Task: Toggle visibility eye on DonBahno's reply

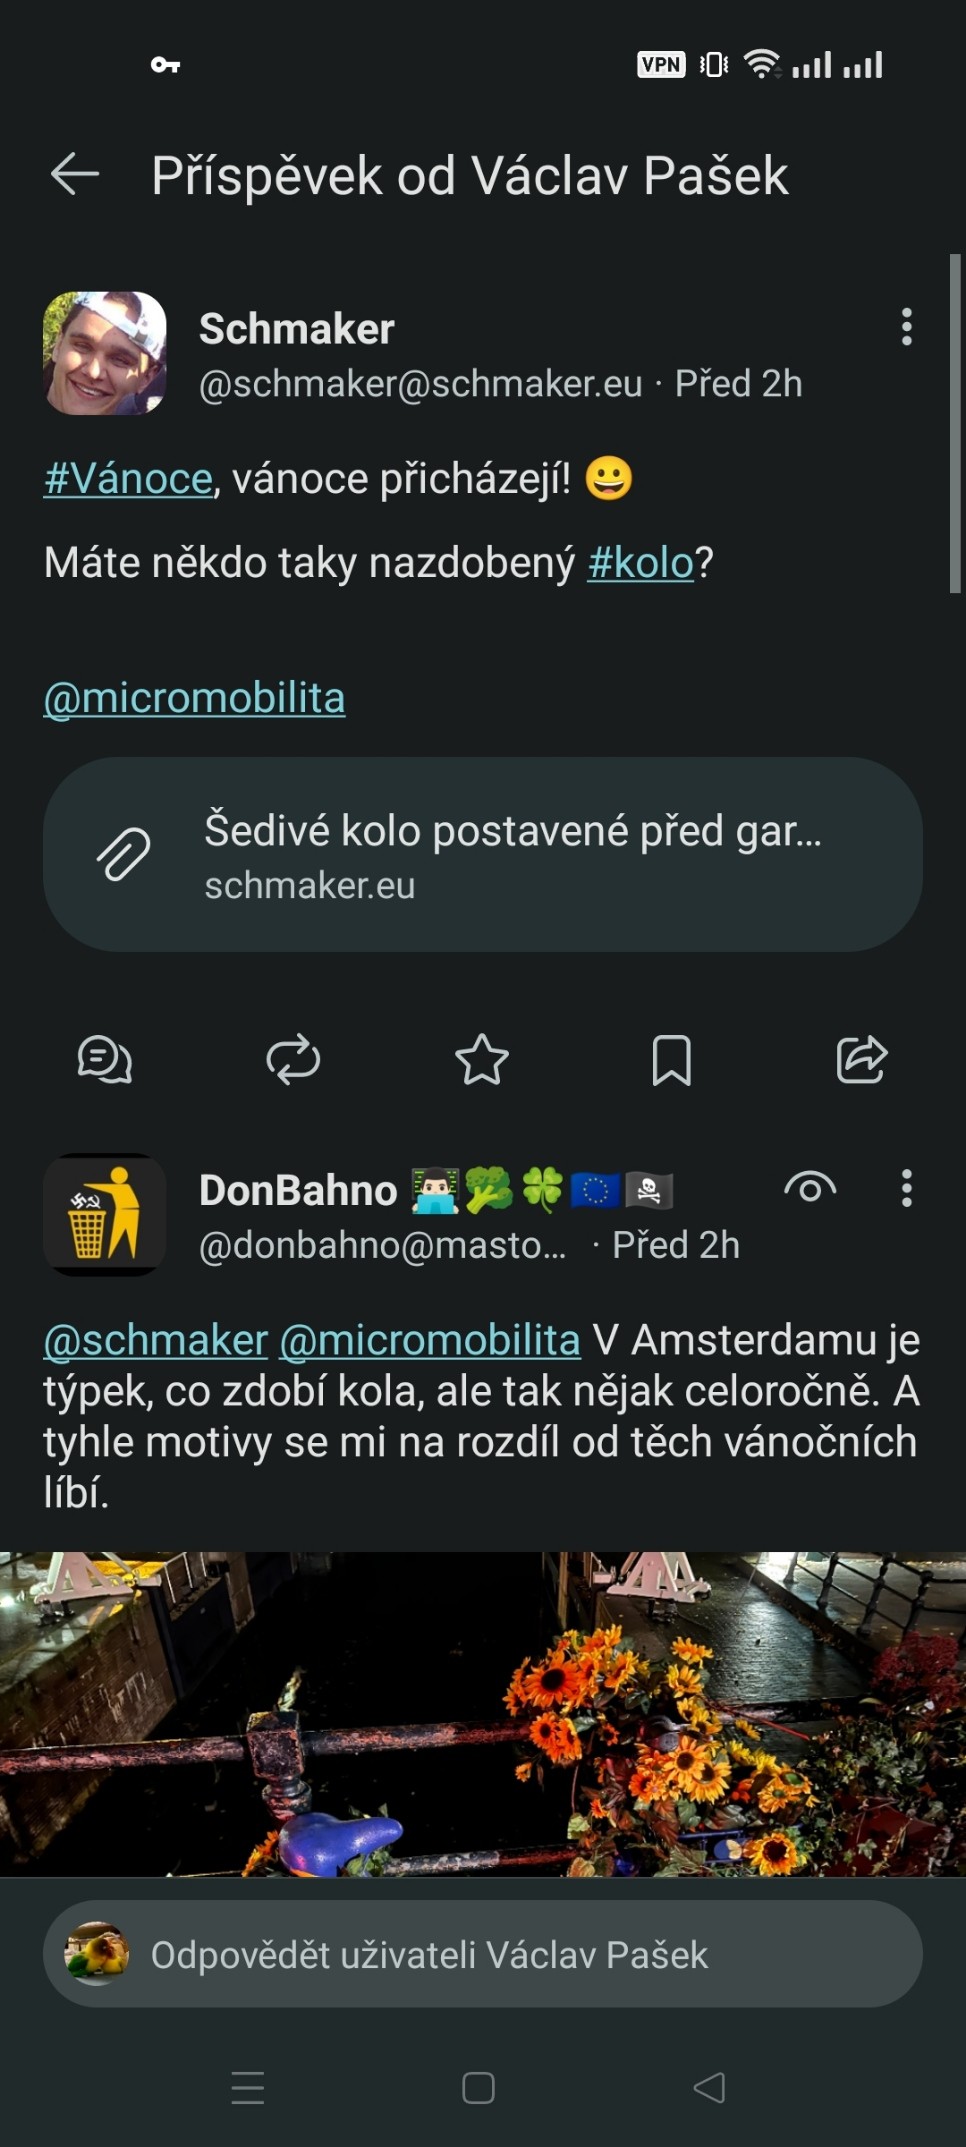Action: [810, 1188]
